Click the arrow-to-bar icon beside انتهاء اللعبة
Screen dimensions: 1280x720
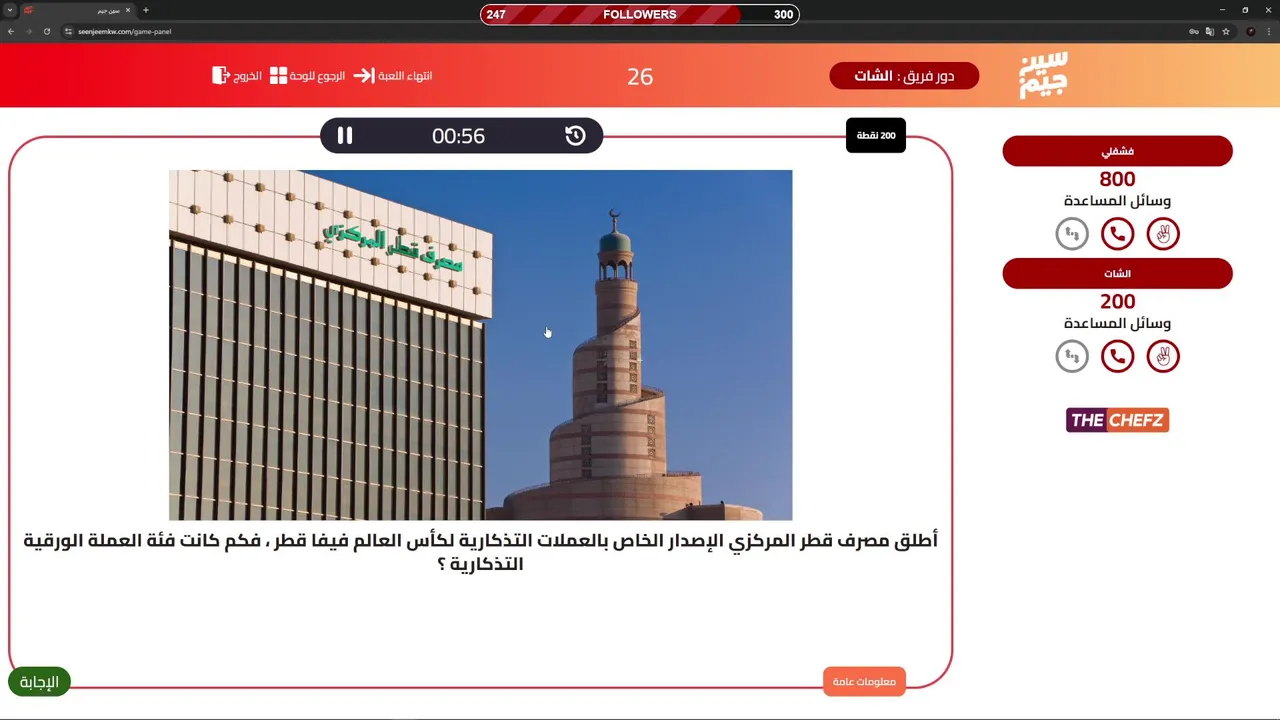tap(364, 76)
